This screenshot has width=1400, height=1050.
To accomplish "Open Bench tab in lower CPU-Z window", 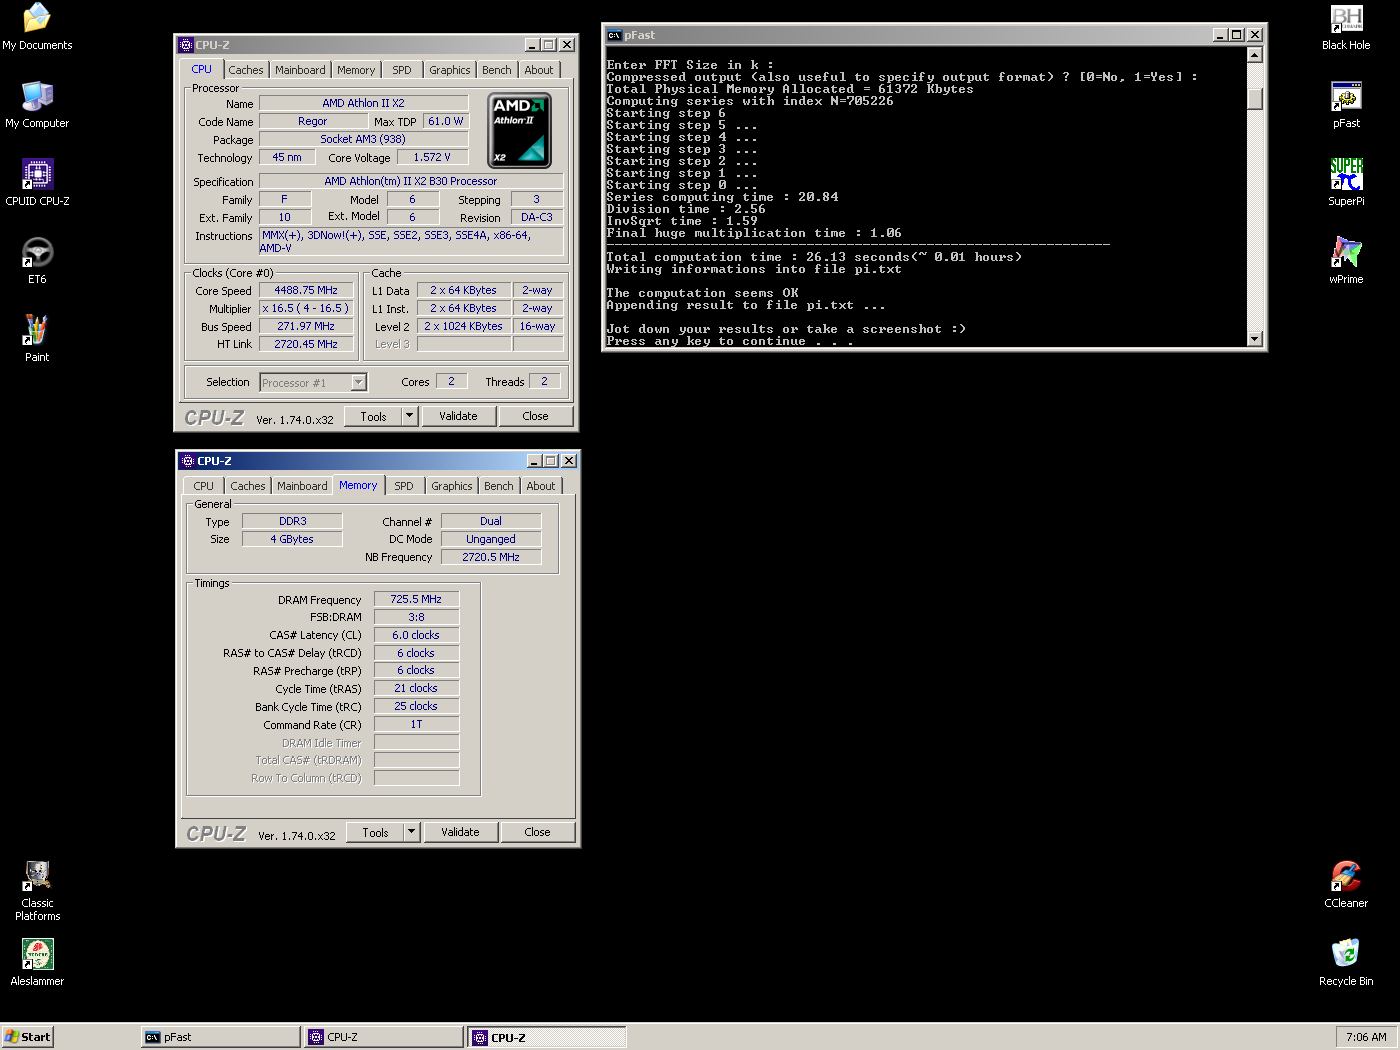I will point(499,486).
